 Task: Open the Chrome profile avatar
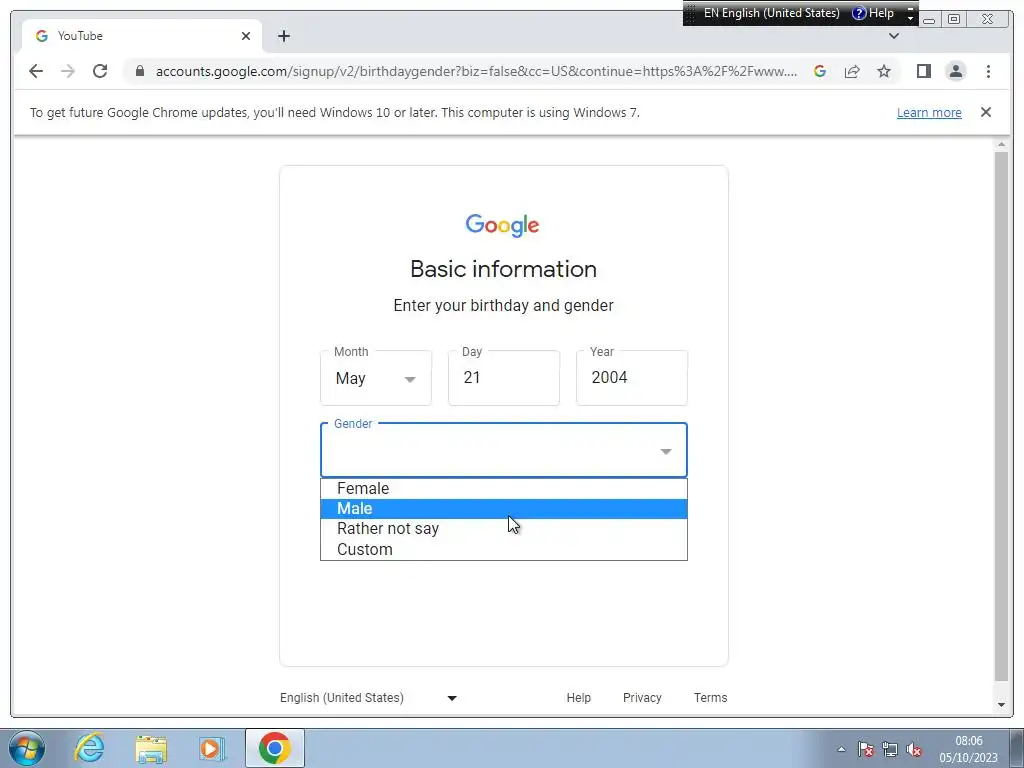click(x=955, y=71)
